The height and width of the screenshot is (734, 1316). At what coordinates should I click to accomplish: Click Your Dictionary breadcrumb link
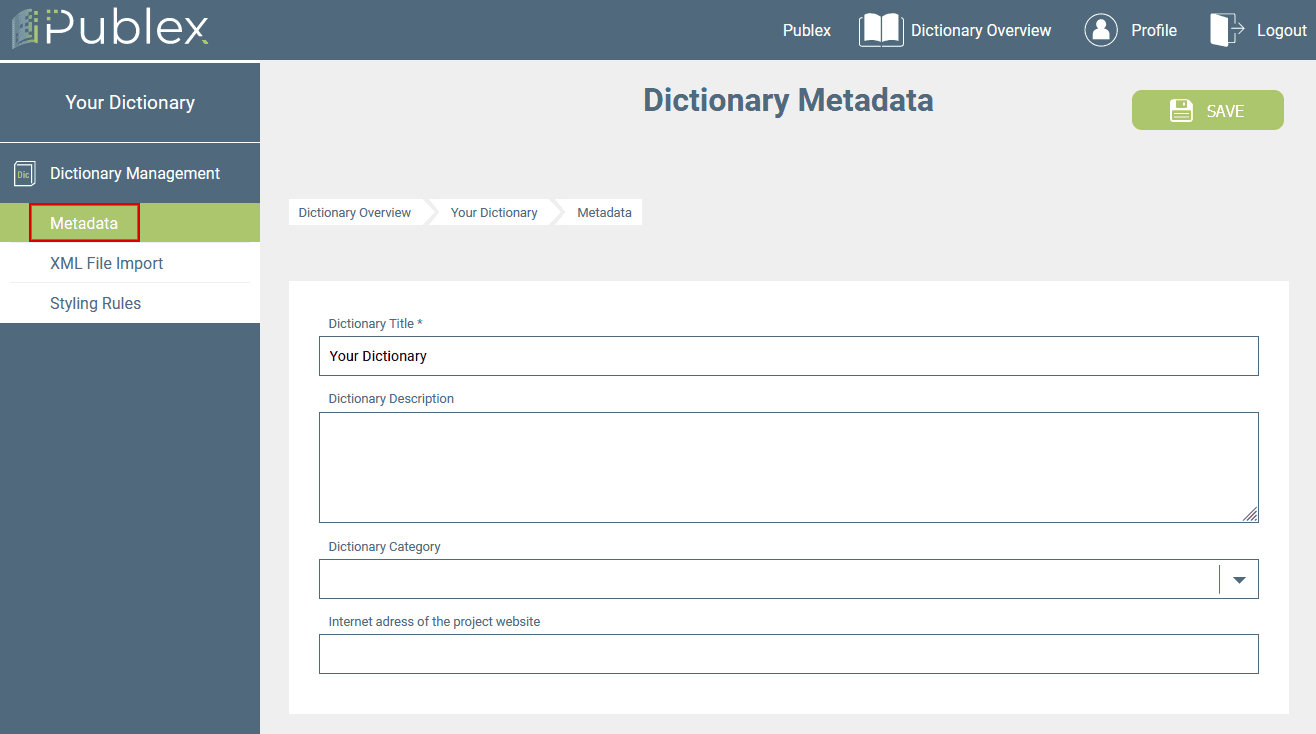click(x=493, y=212)
